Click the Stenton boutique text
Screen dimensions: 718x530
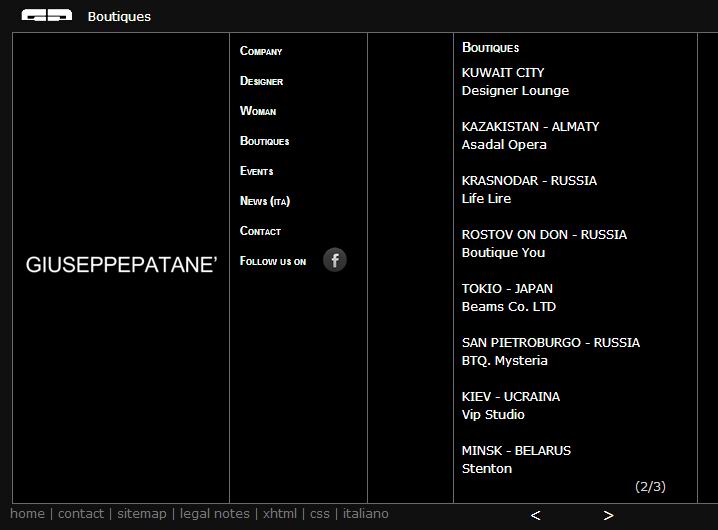pyautogui.click(x=487, y=469)
